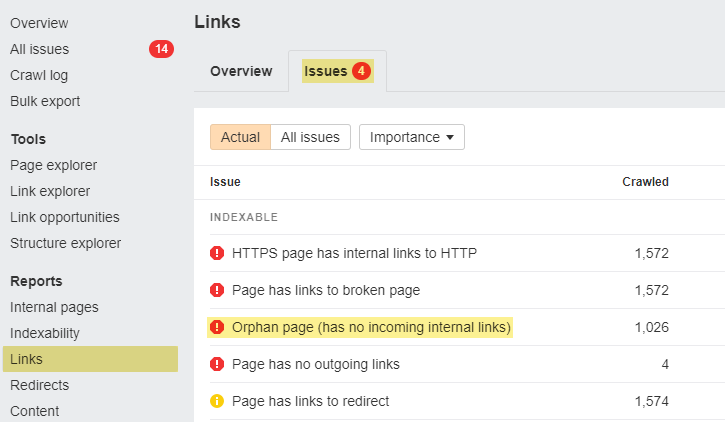Click crawled count 1,572 for broken page issue

click(x=651, y=290)
